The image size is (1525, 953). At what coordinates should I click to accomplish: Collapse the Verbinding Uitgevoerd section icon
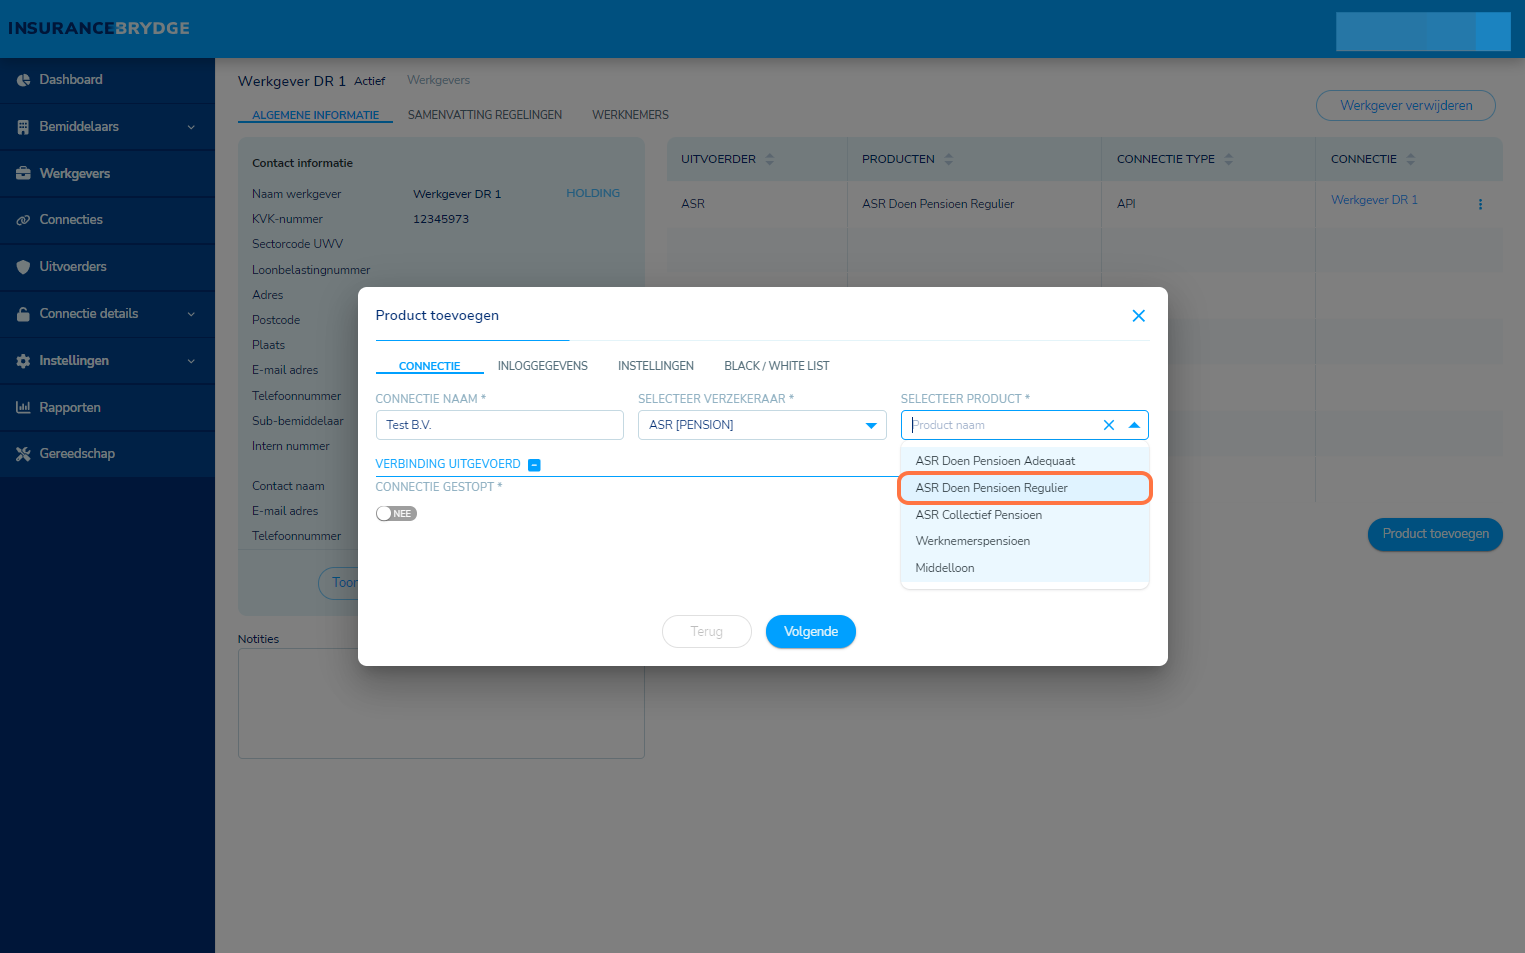[534, 465]
